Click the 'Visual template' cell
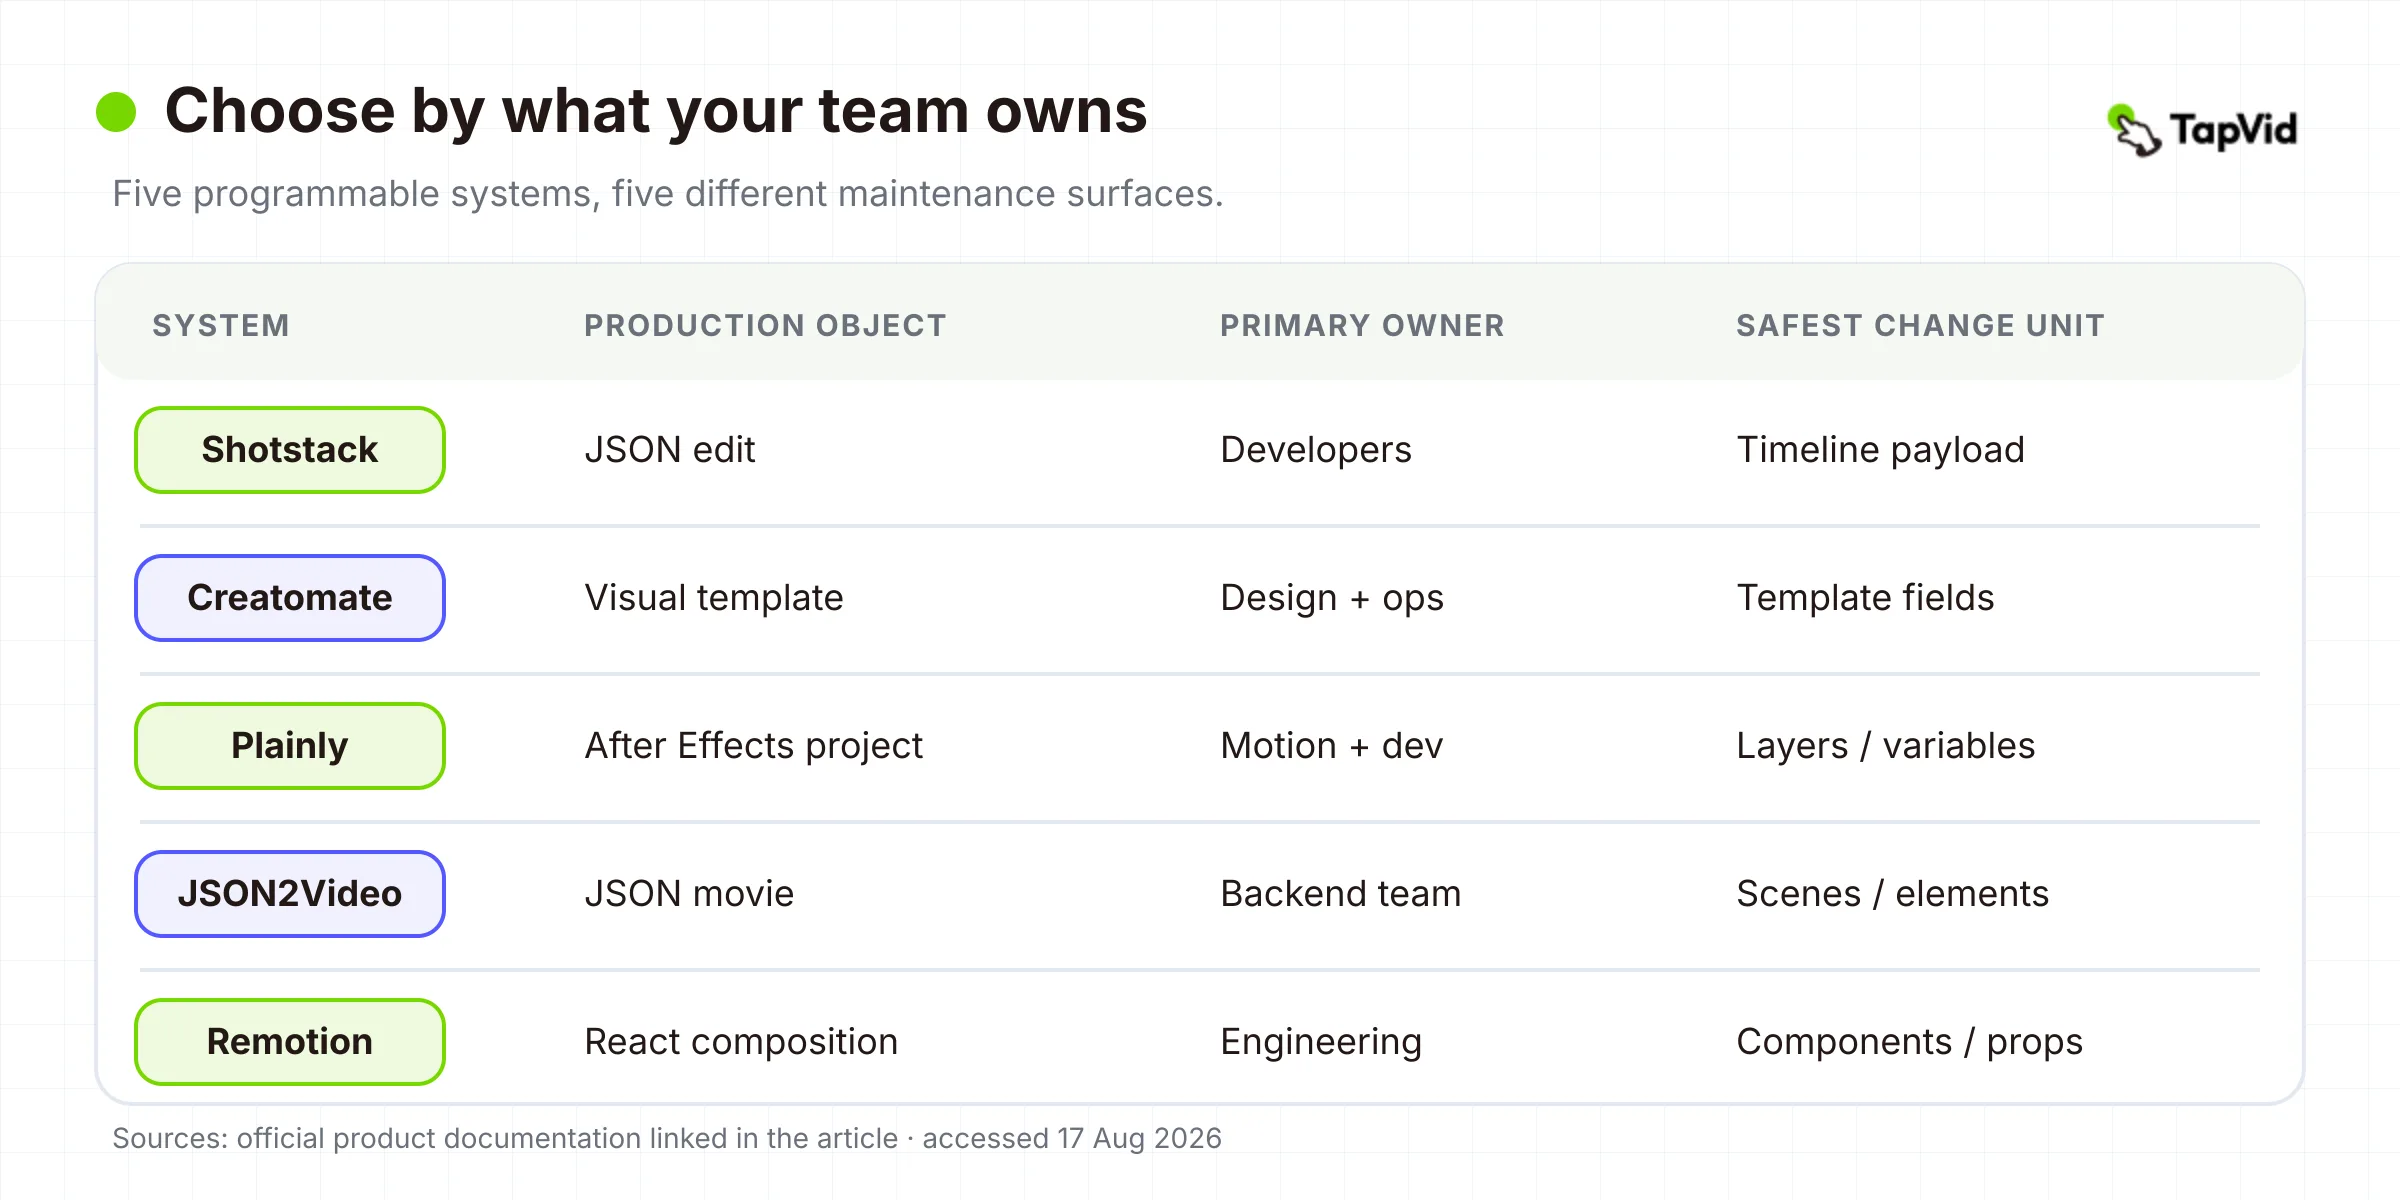 pos(714,598)
